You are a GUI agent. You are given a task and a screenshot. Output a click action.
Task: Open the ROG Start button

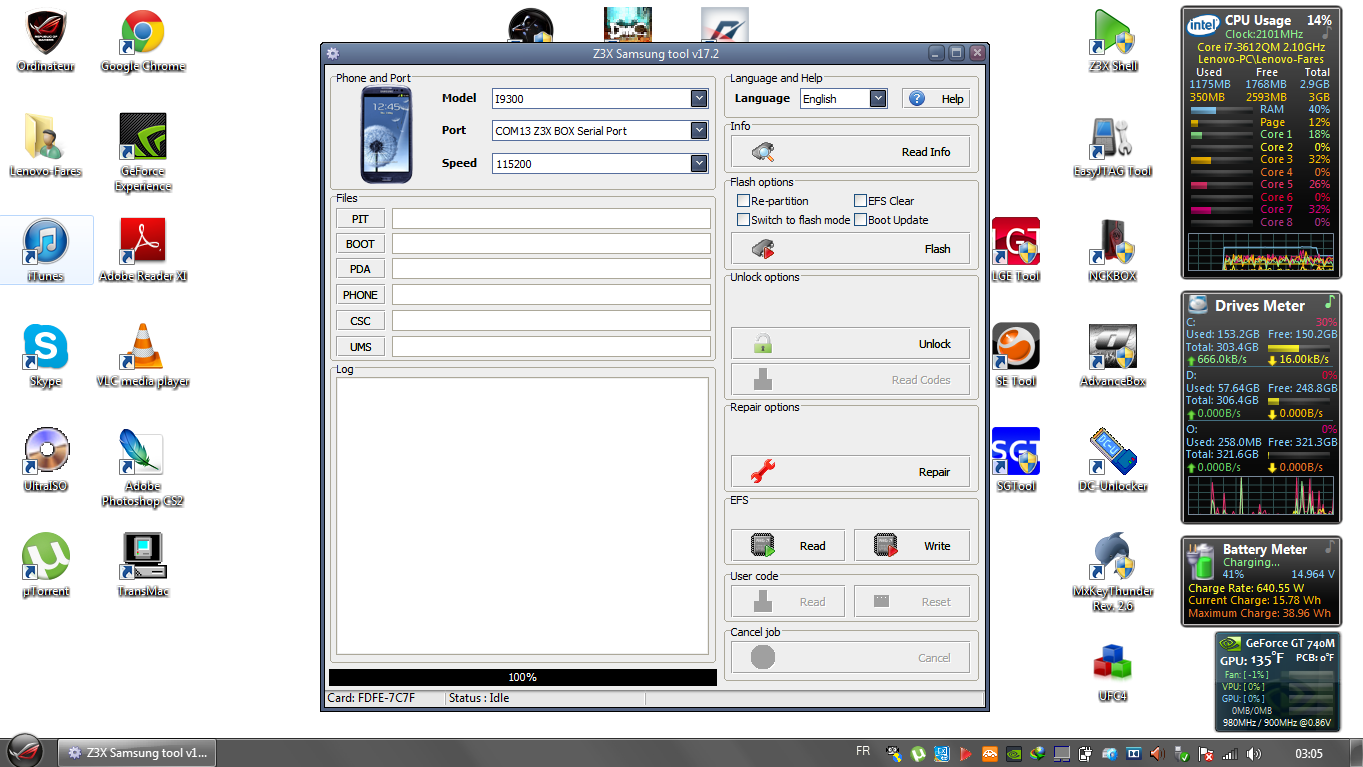(27, 752)
